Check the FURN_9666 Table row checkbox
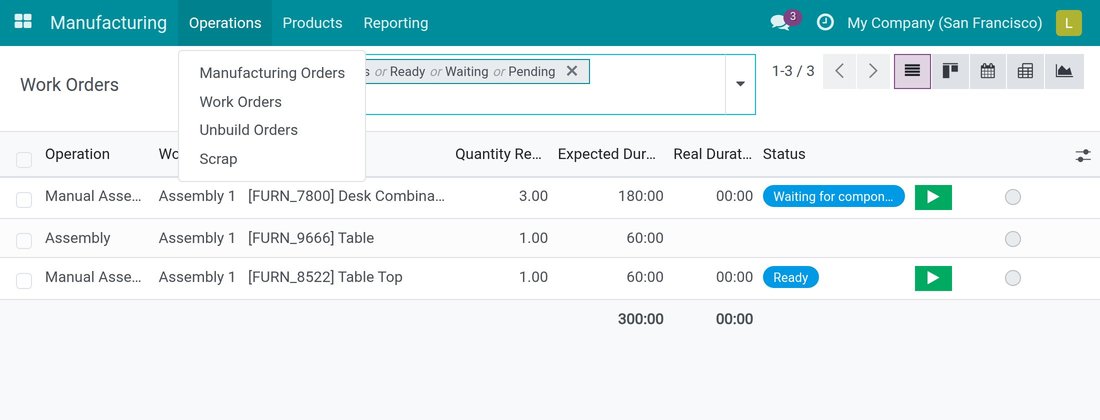Image resolution: width=1100 pixels, height=420 pixels. [24, 241]
